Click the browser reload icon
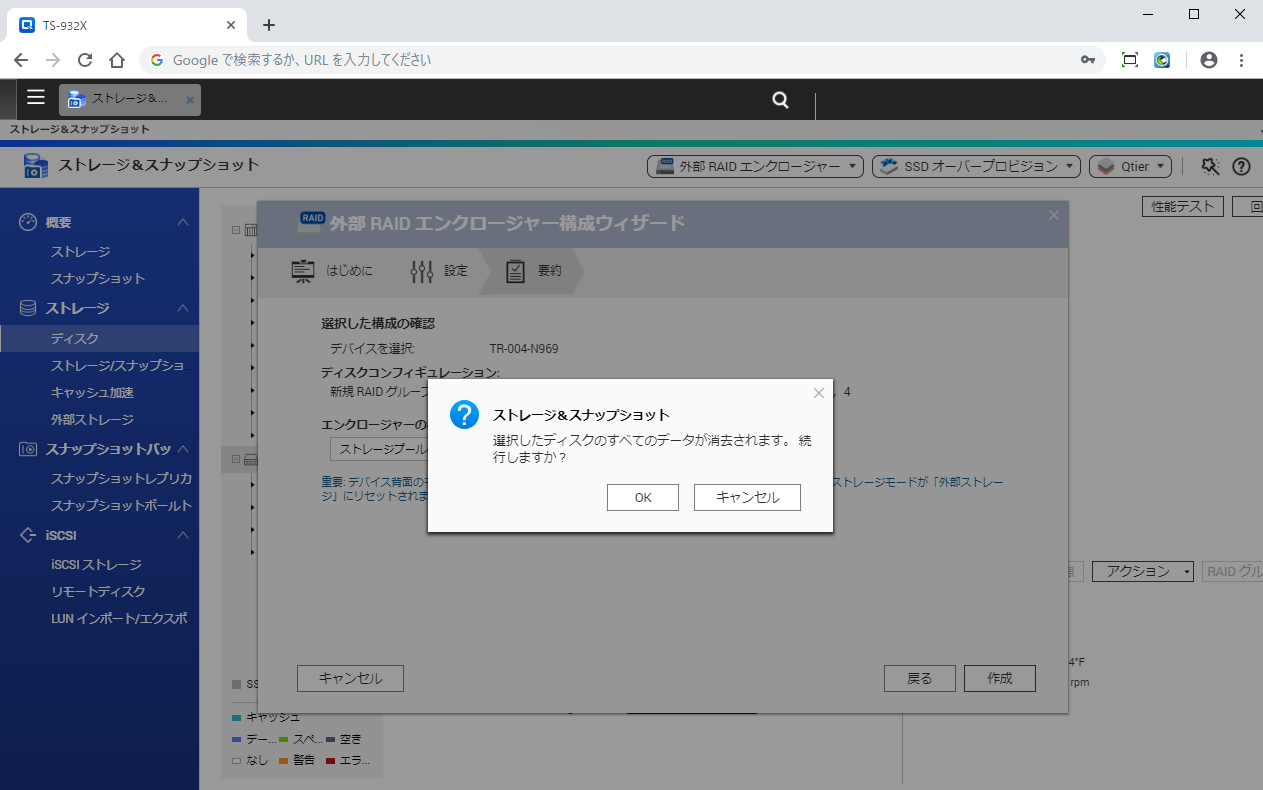This screenshot has height=790, width=1263. point(85,60)
